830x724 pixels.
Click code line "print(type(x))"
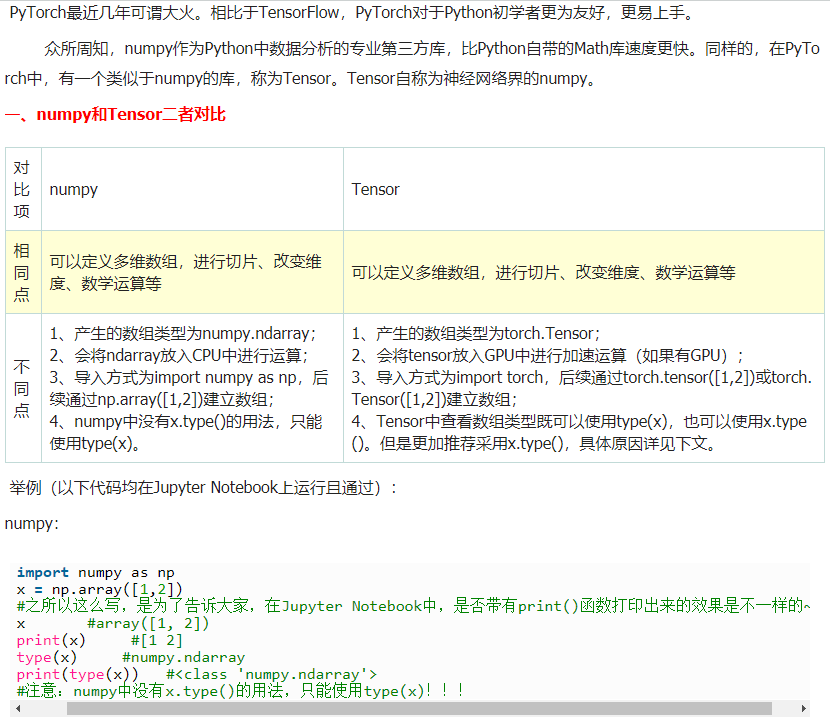(196, 674)
